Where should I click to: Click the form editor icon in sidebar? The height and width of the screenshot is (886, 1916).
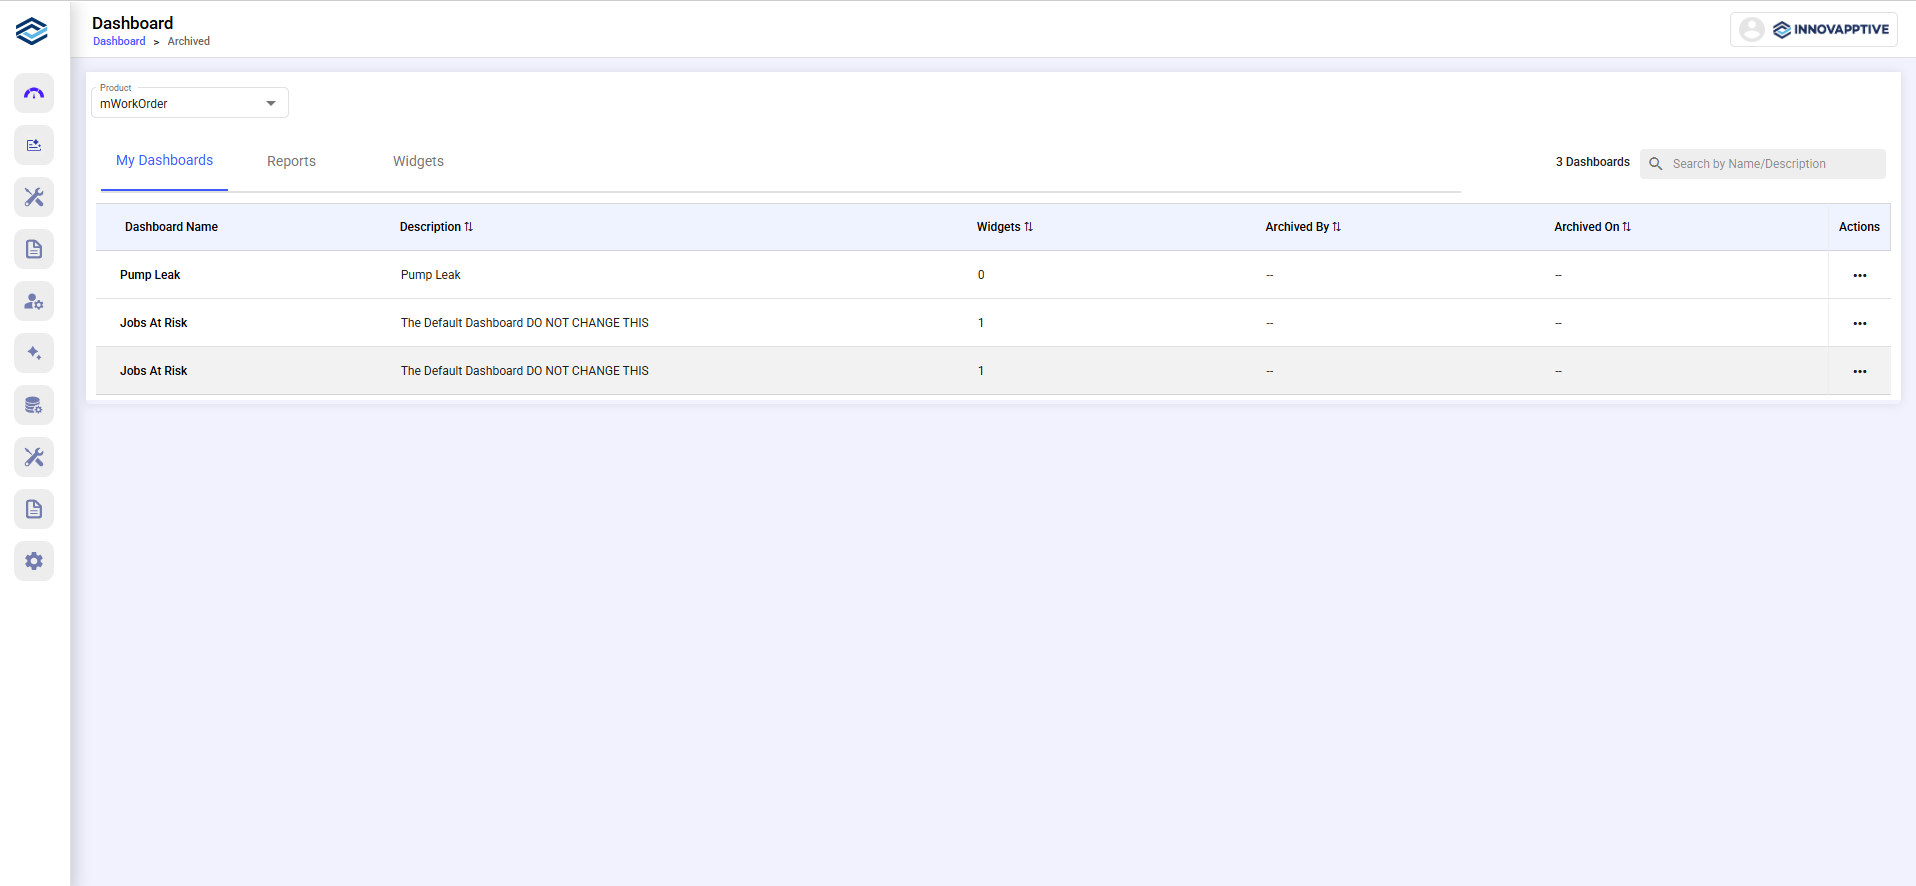[x=34, y=145]
